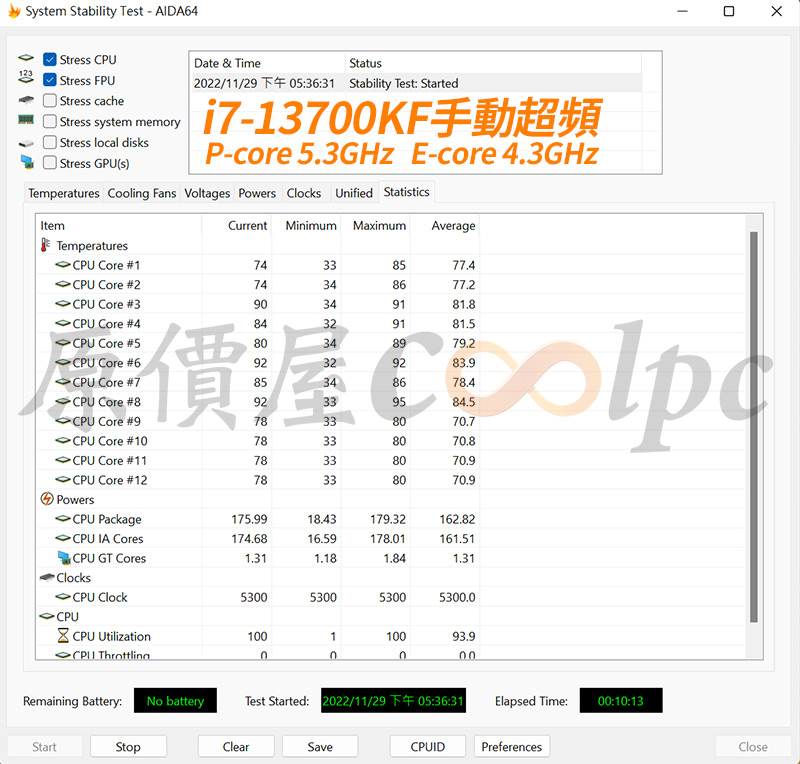Click the Clear button
This screenshot has height=764, width=800.
[x=236, y=747]
